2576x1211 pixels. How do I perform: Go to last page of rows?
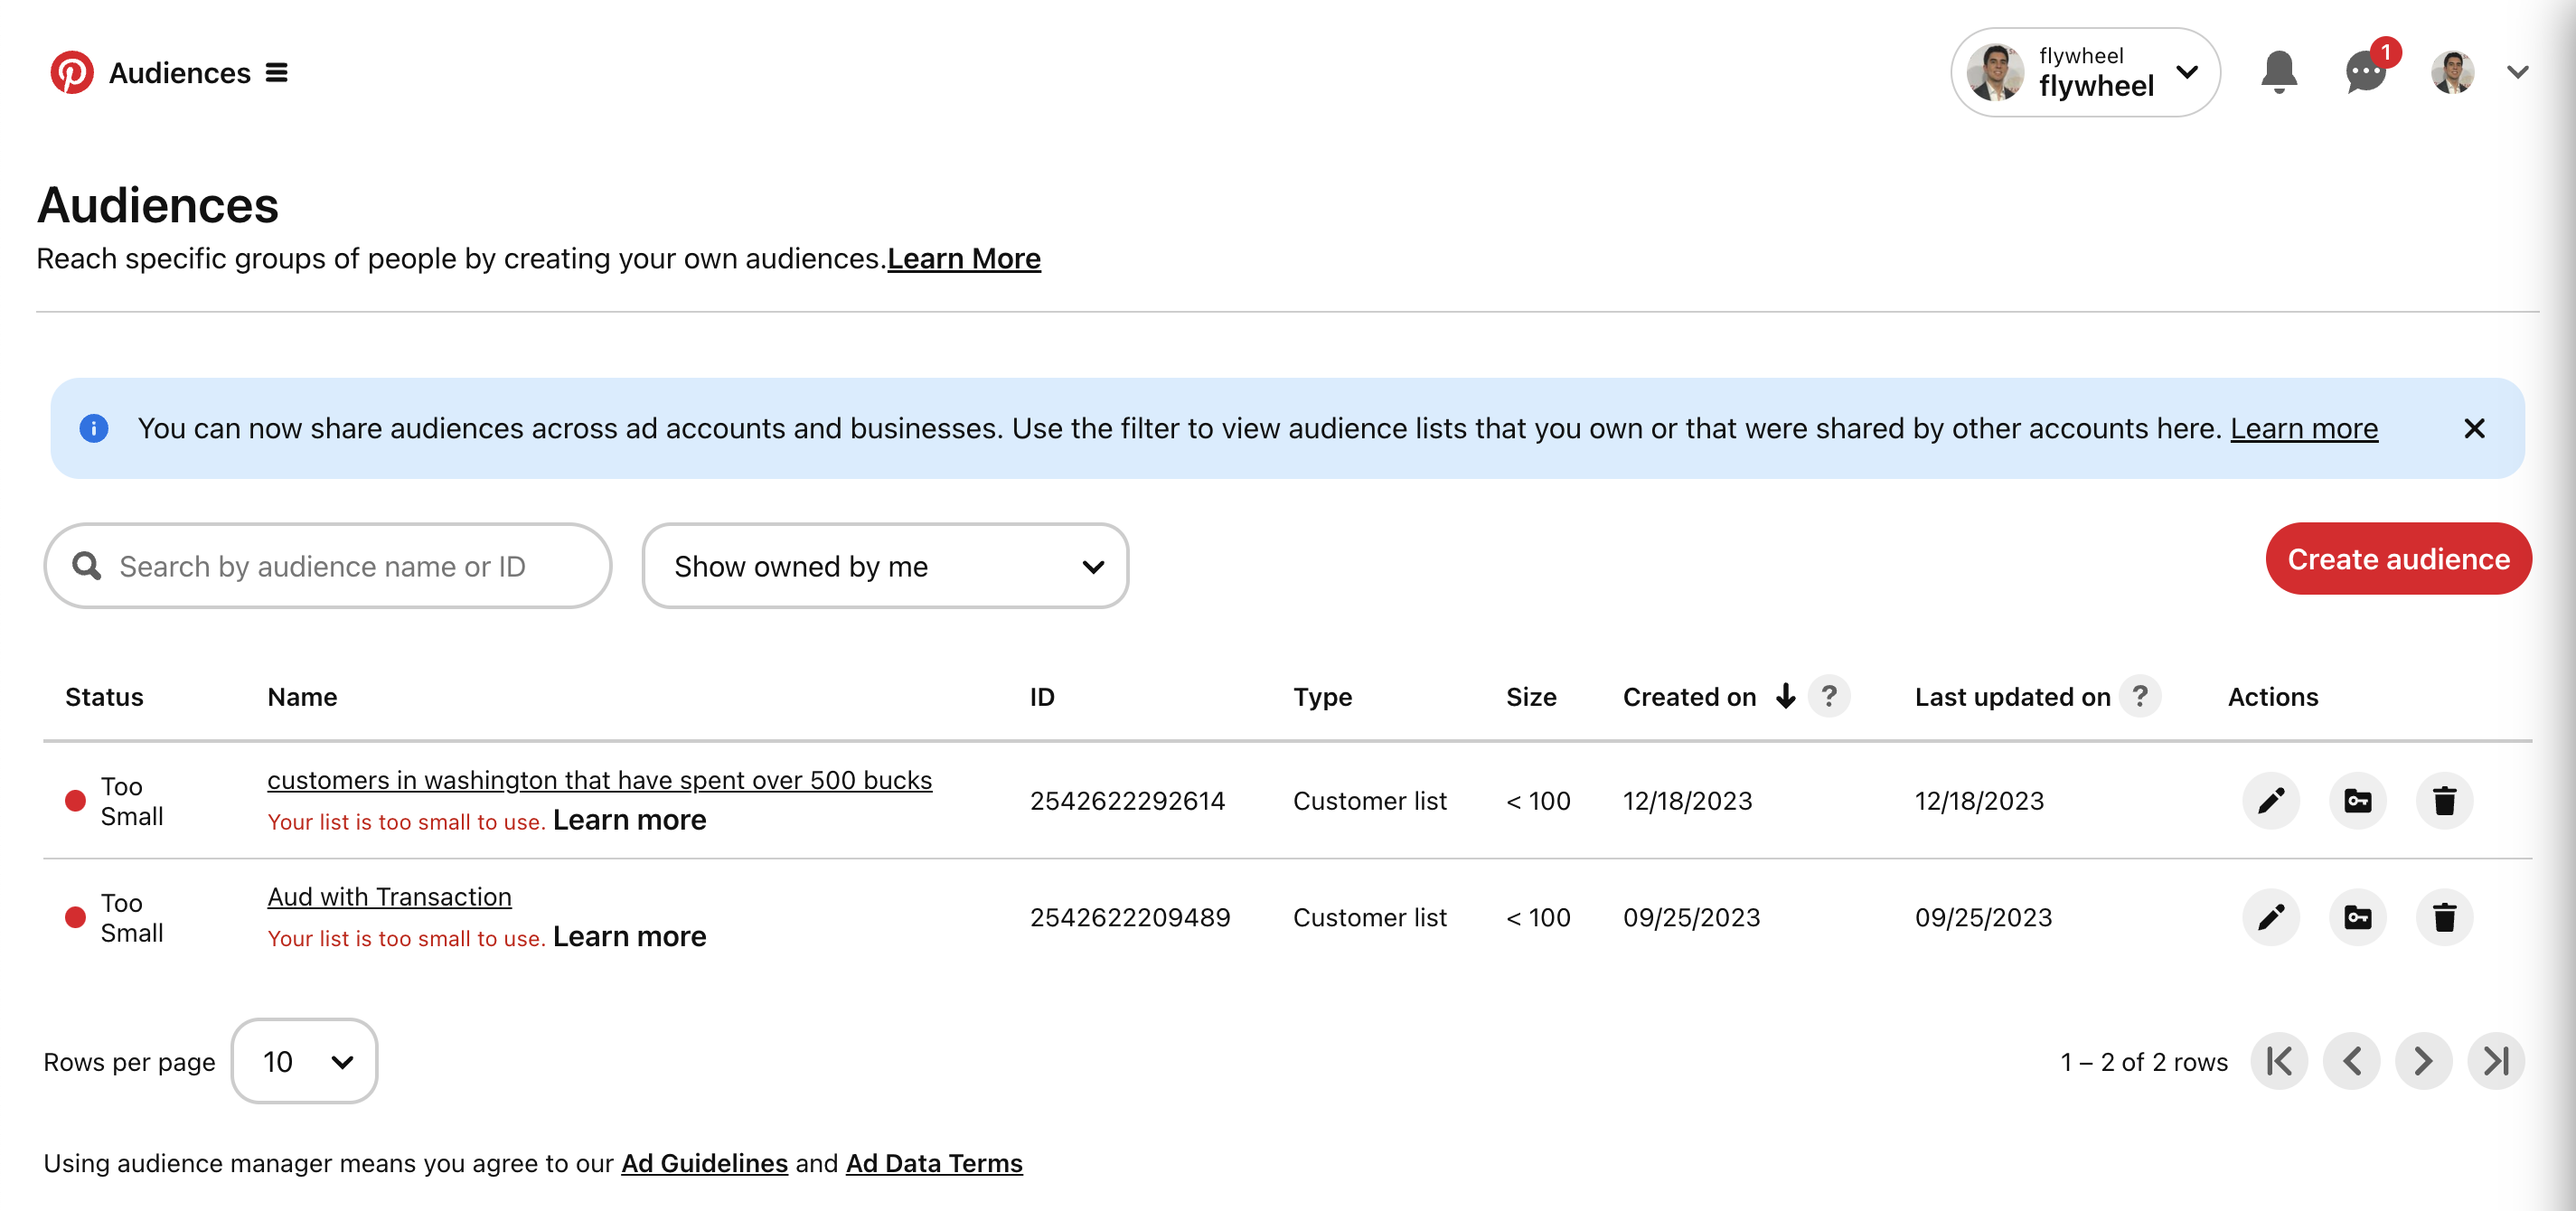[2496, 1061]
